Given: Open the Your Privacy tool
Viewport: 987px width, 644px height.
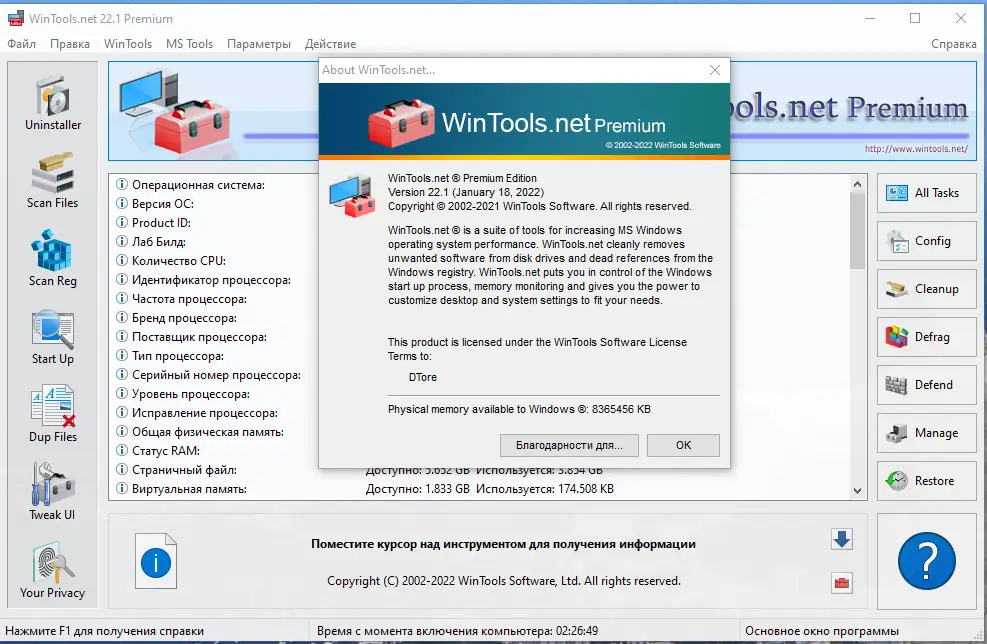Looking at the screenshot, I should click(x=51, y=568).
